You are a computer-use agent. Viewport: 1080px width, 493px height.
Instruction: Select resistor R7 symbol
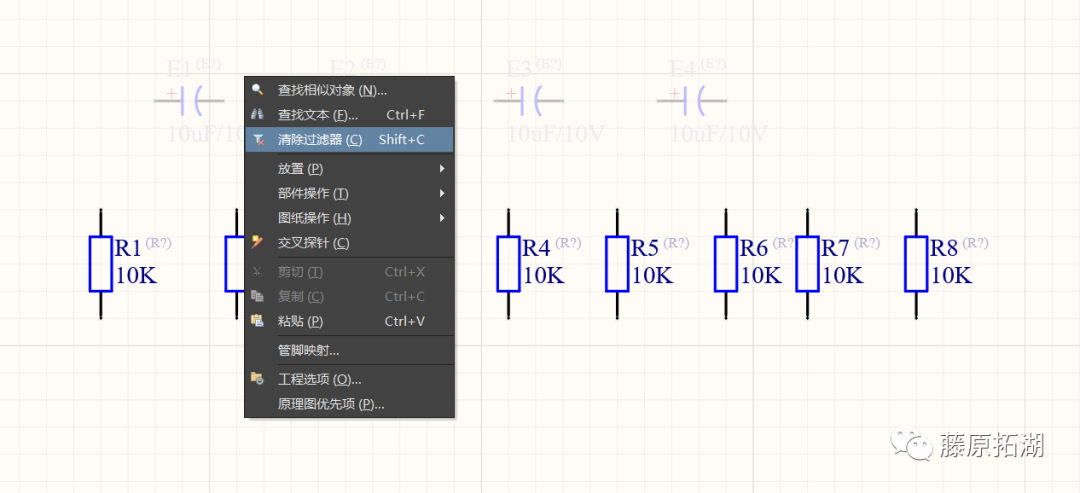807,264
